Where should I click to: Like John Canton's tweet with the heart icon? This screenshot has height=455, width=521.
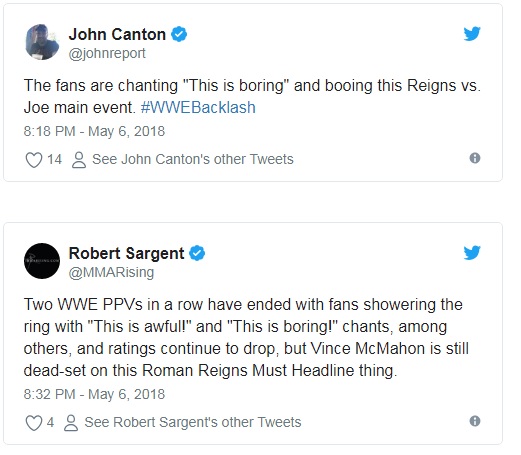point(34,160)
